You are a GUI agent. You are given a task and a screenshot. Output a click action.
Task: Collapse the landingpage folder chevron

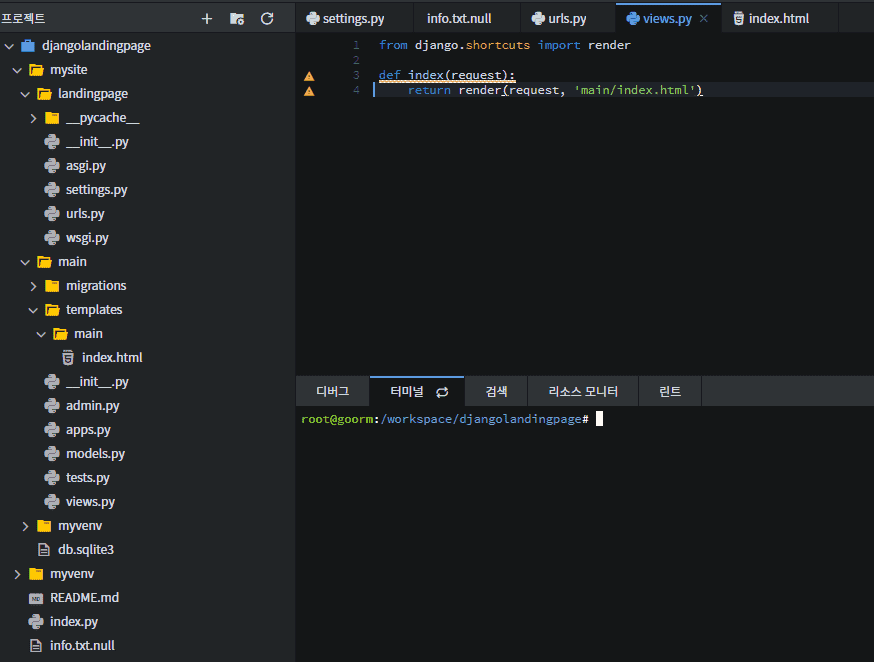tap(25, 94)
